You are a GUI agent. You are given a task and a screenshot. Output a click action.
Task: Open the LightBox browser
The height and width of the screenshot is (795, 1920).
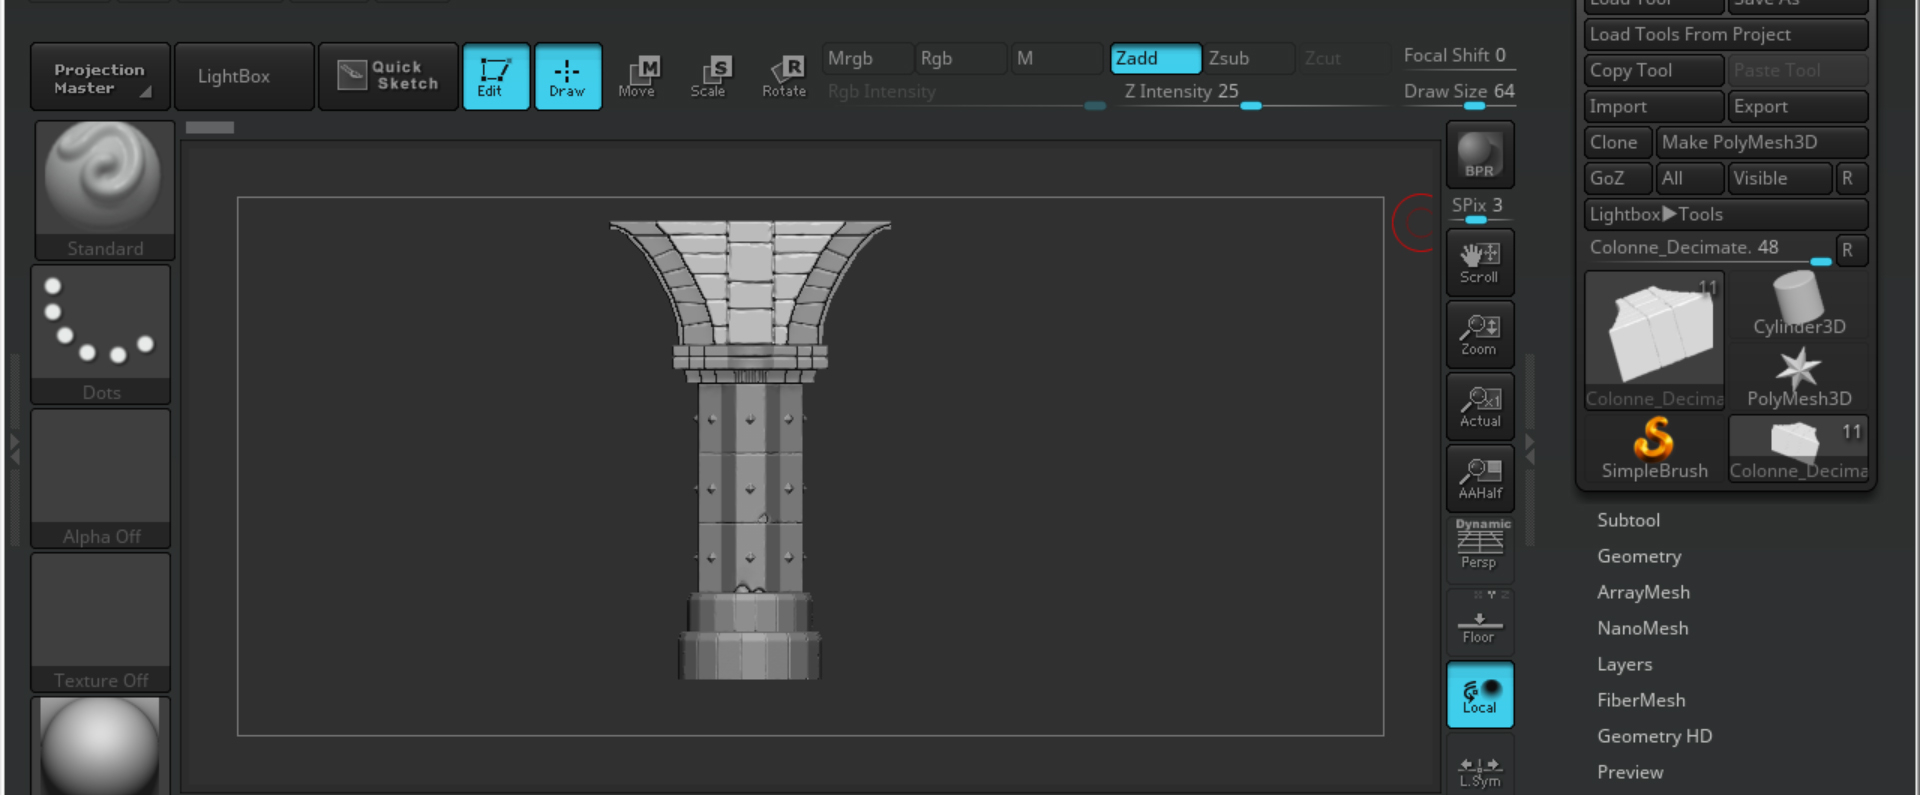244,77
